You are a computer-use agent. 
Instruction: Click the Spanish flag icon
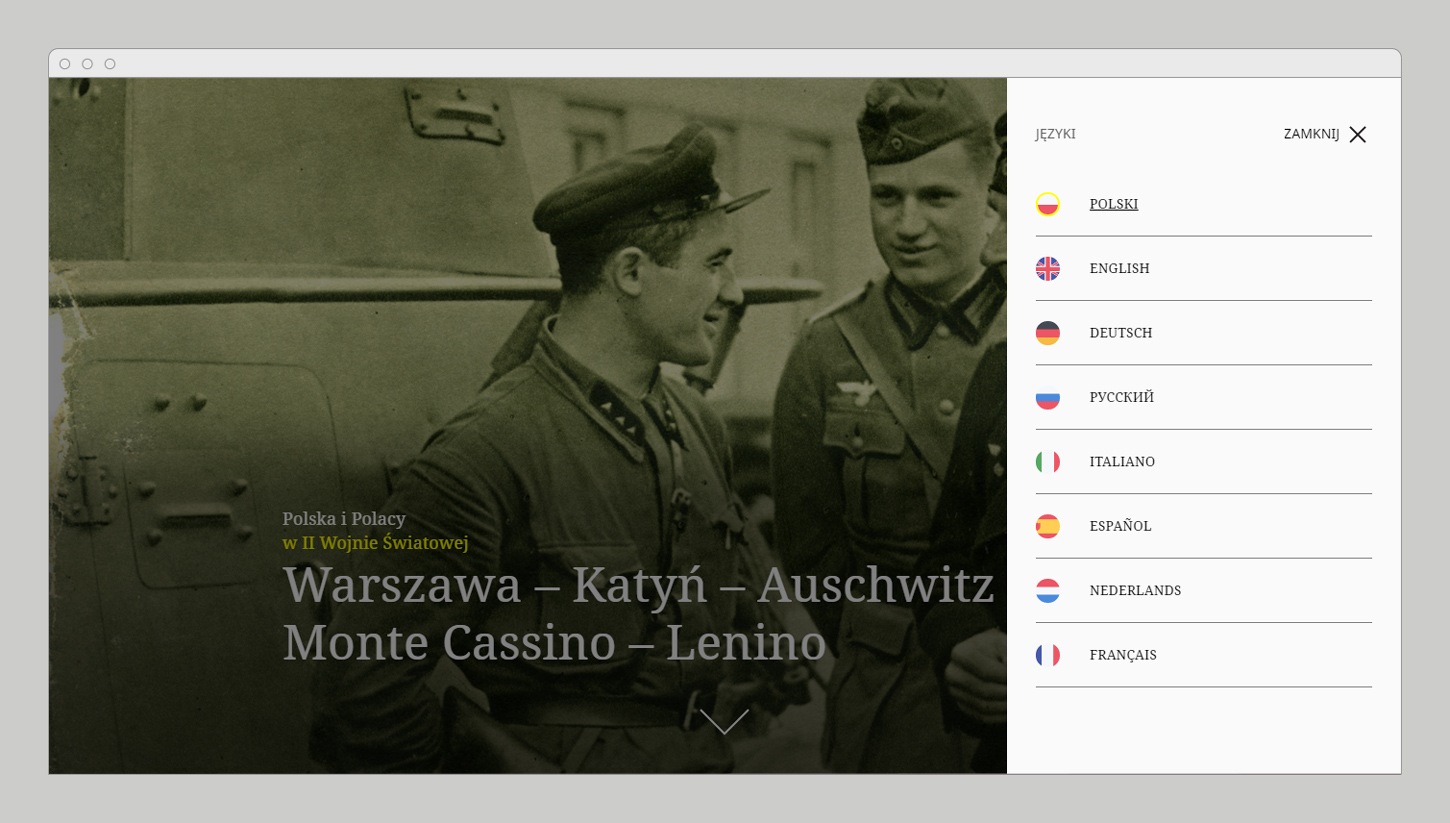pyautogui.click(x=1047, y=526)
